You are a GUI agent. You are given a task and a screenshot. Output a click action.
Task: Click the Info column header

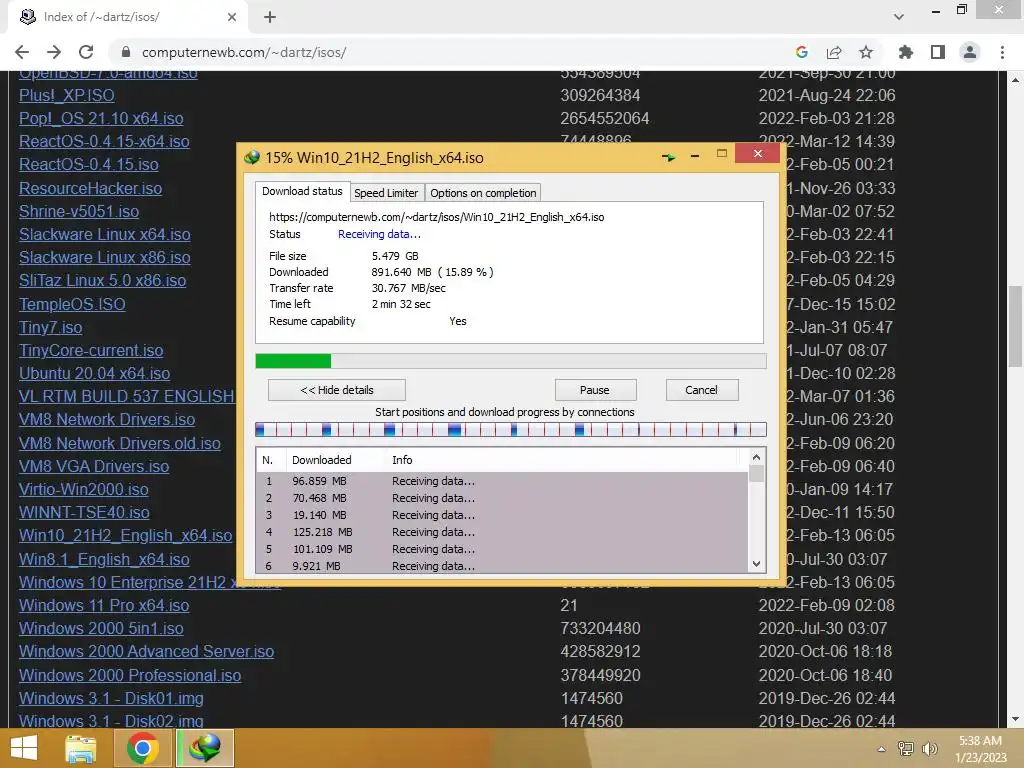[x=402, y=460]
